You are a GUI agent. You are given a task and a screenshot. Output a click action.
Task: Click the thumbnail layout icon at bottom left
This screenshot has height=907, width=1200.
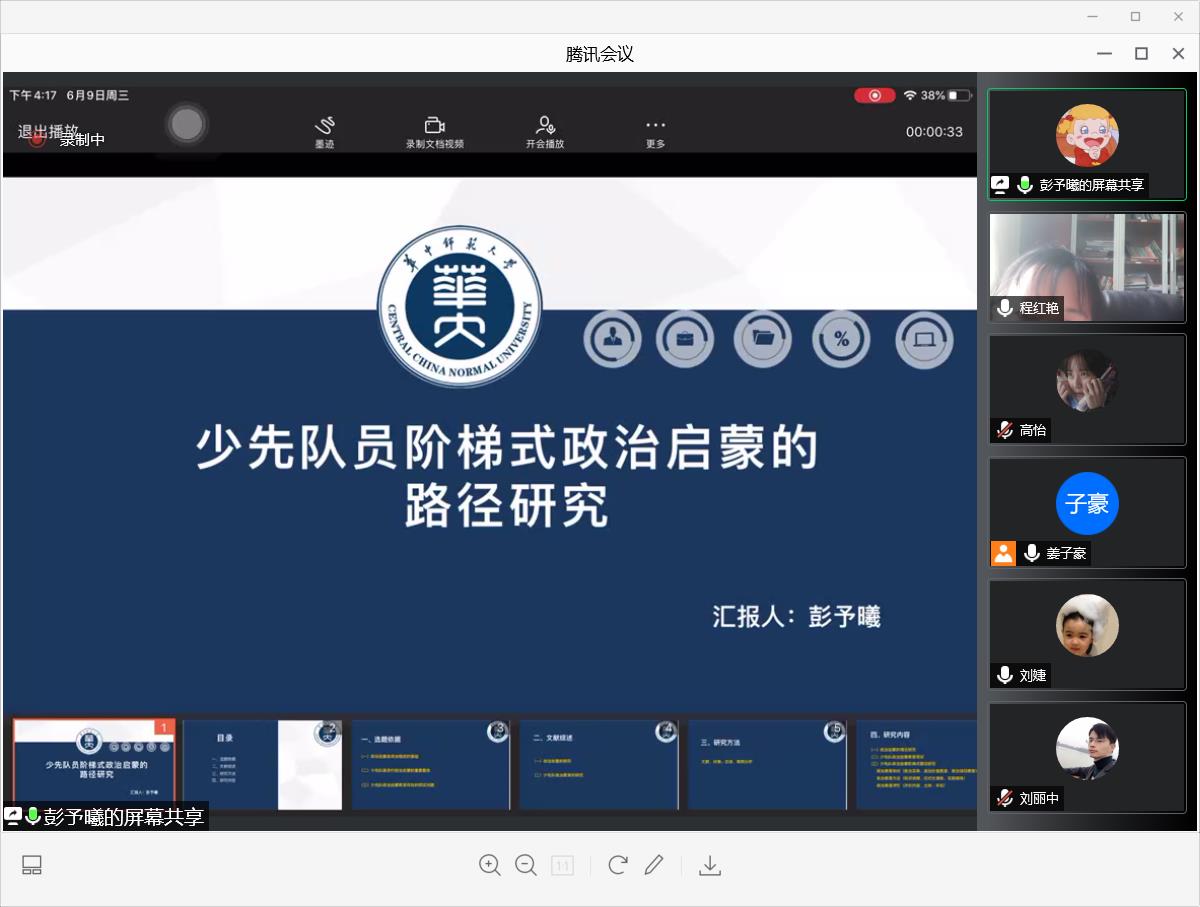coord(32,865)
